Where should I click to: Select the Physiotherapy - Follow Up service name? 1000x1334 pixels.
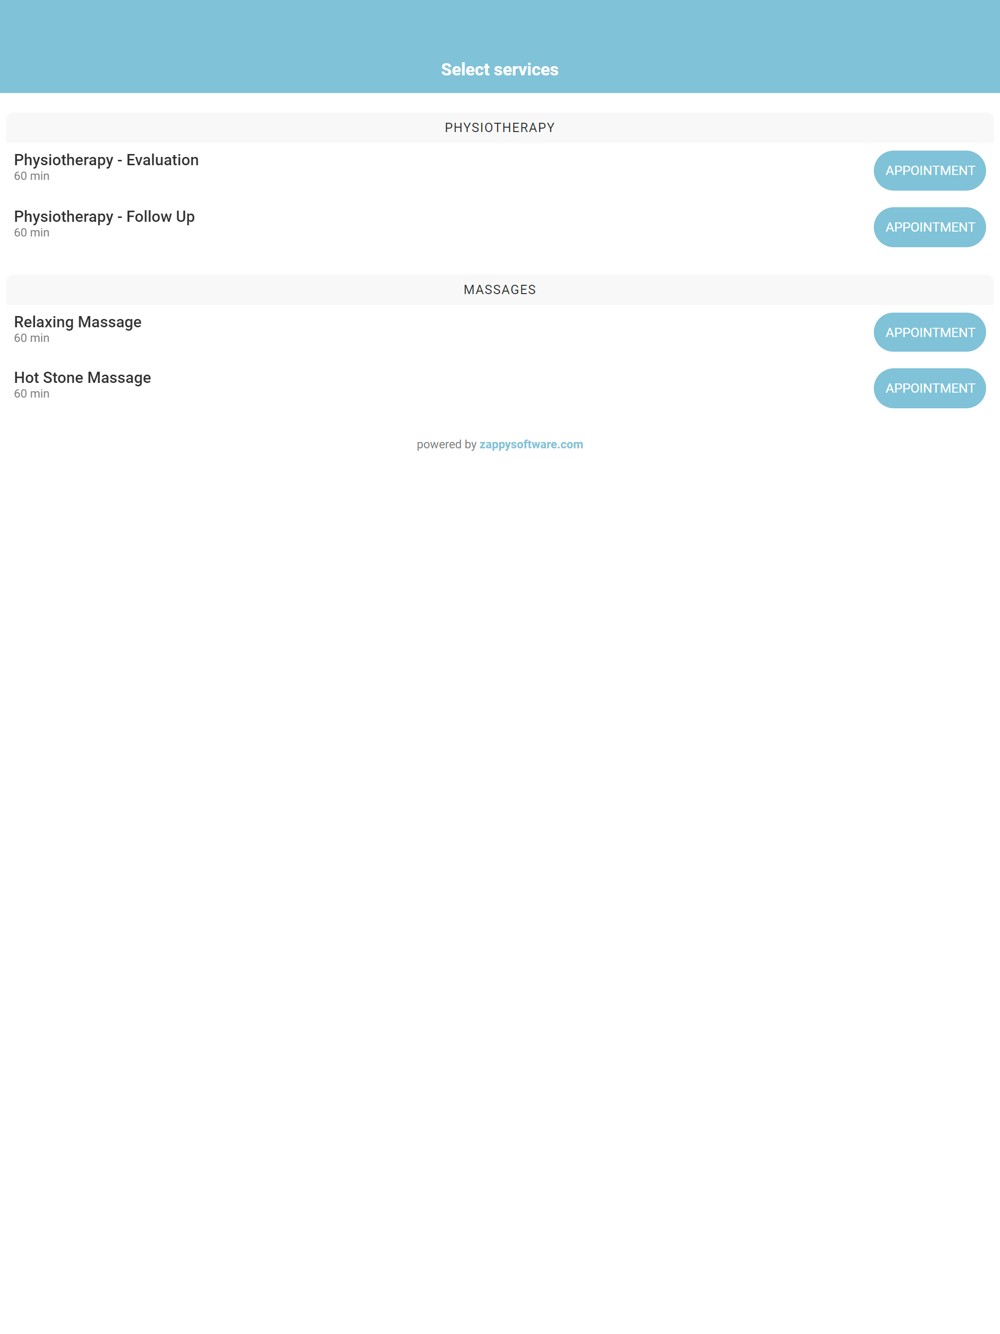click(104, 217)
